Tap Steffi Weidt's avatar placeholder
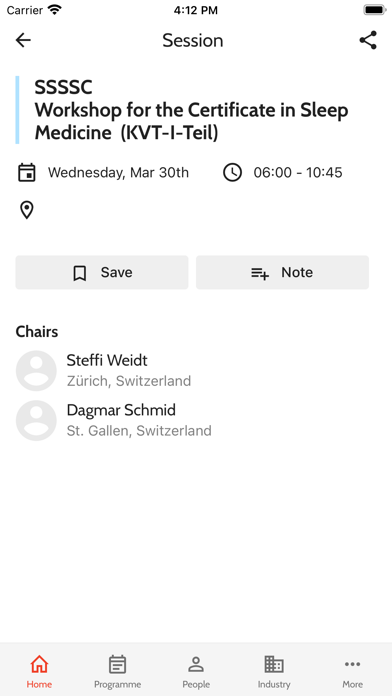This screenshot has height=696, width=392. [x=36, y=371]
